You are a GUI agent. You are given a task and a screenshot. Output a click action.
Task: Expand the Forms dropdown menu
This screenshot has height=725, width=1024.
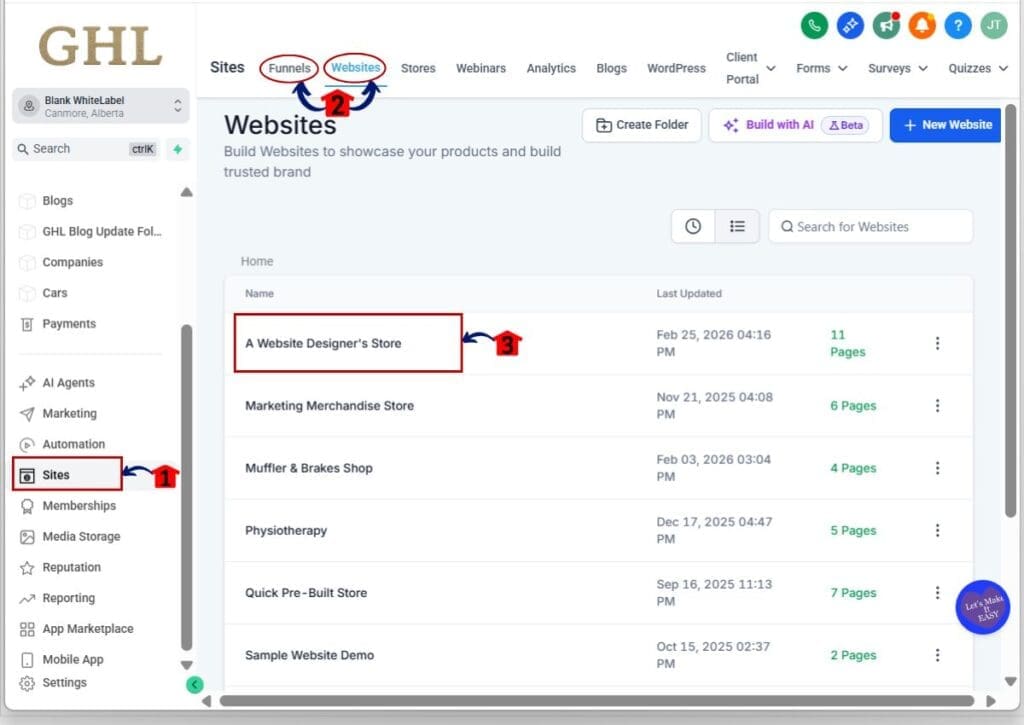(x=822, y=68)
